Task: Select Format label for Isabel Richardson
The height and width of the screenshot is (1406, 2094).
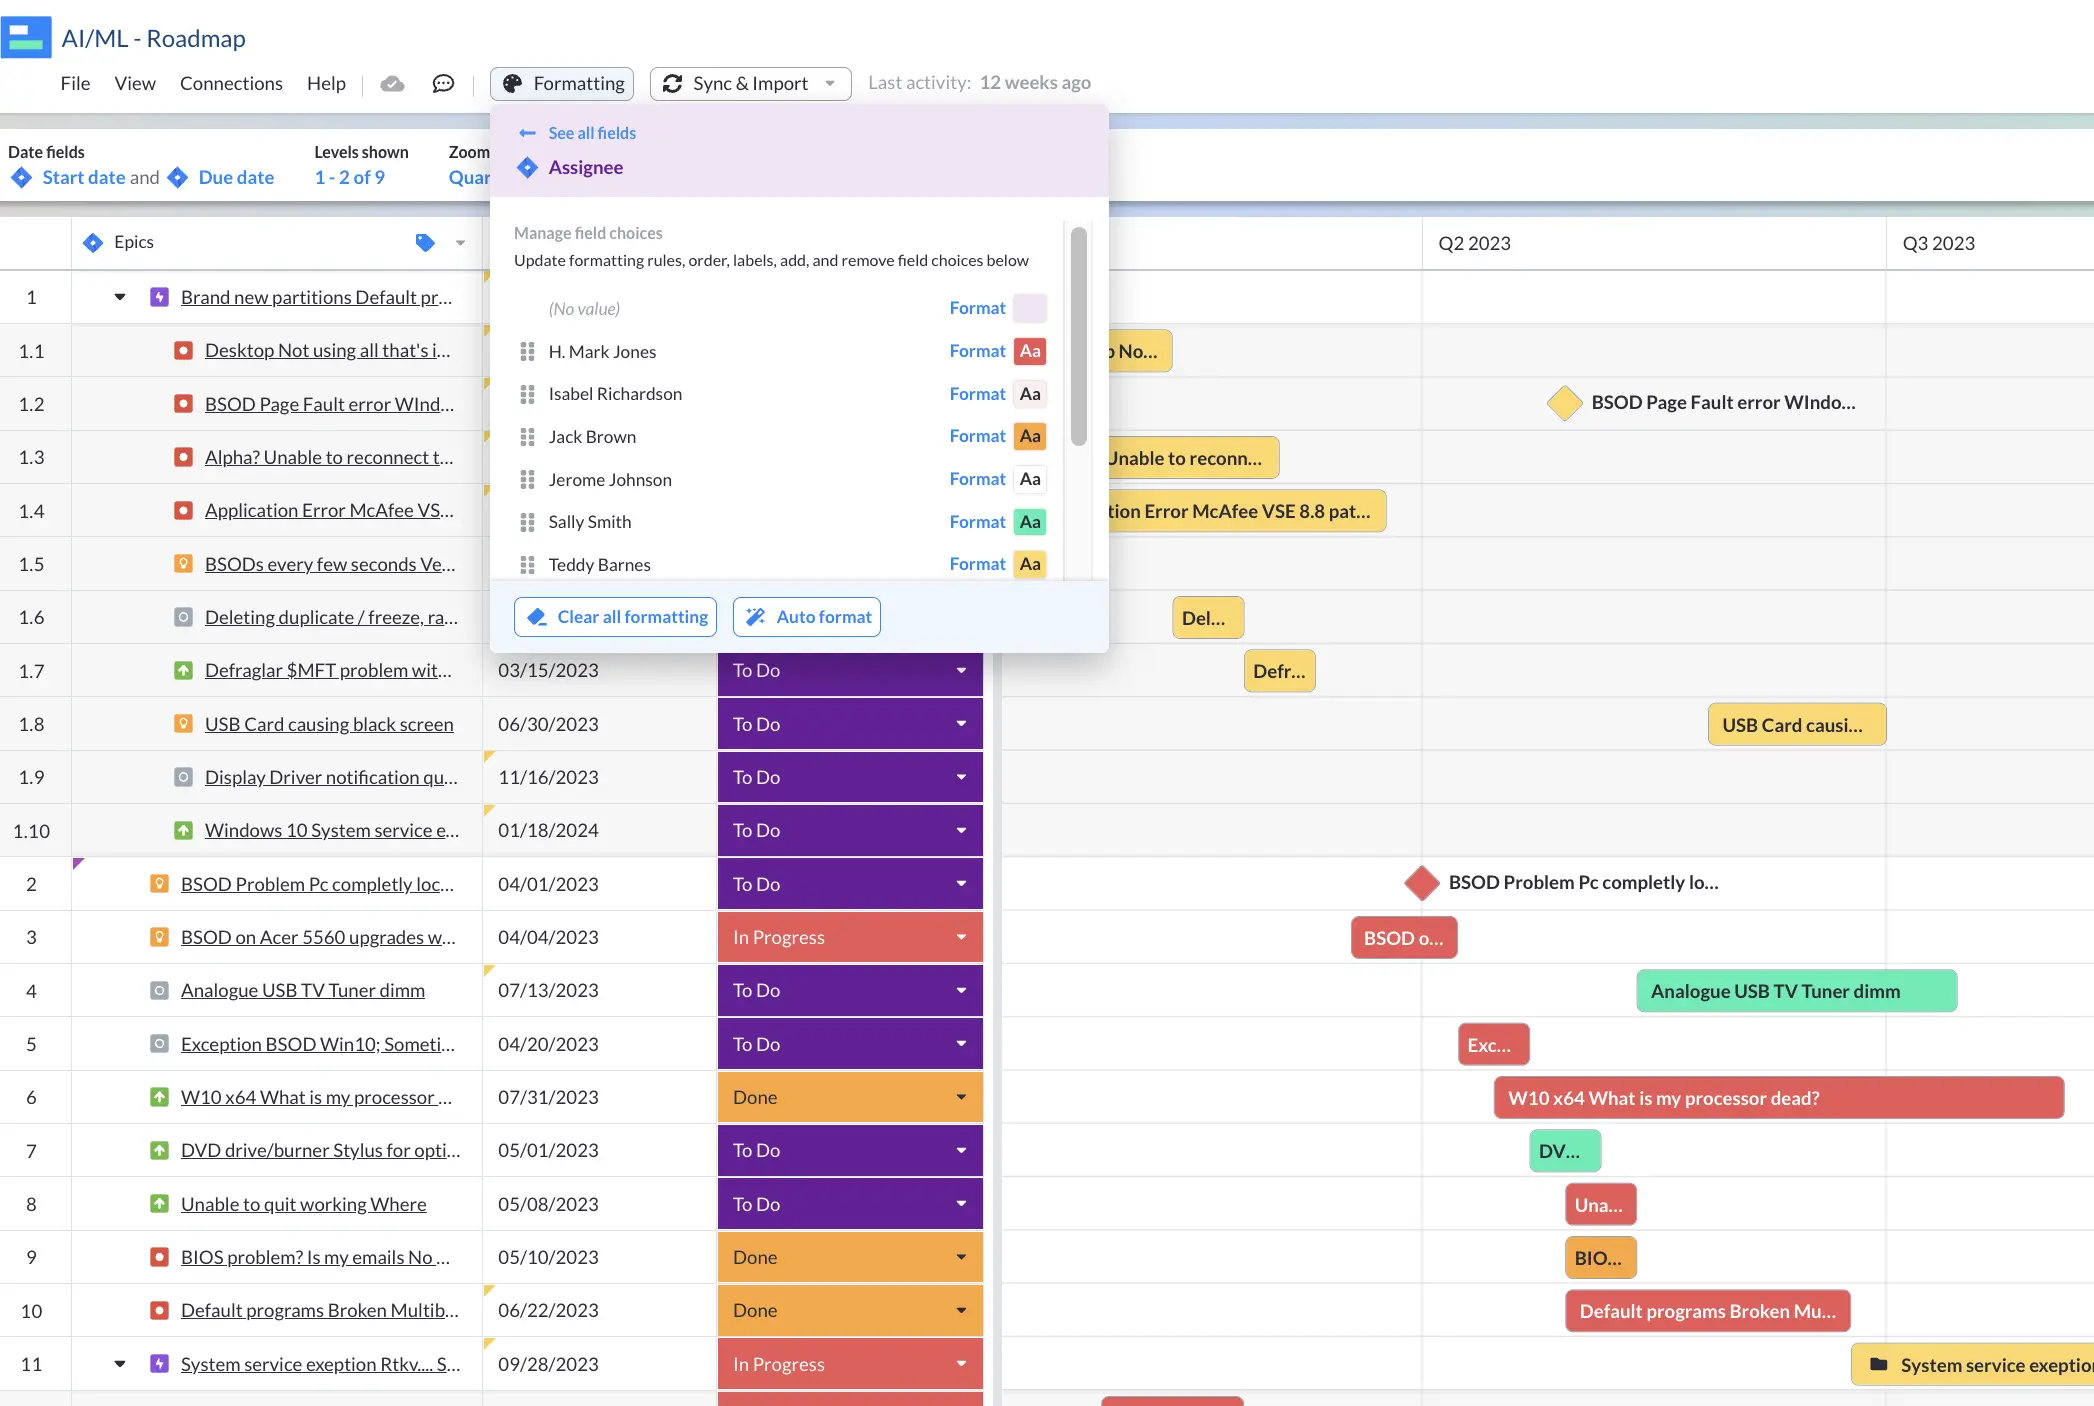Action: 977,394
